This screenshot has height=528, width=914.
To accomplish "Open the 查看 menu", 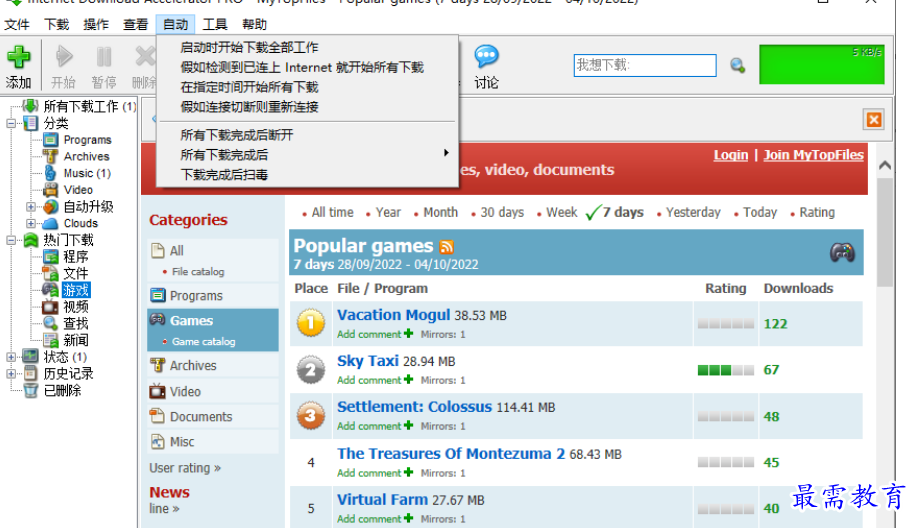I will (136, 24).
